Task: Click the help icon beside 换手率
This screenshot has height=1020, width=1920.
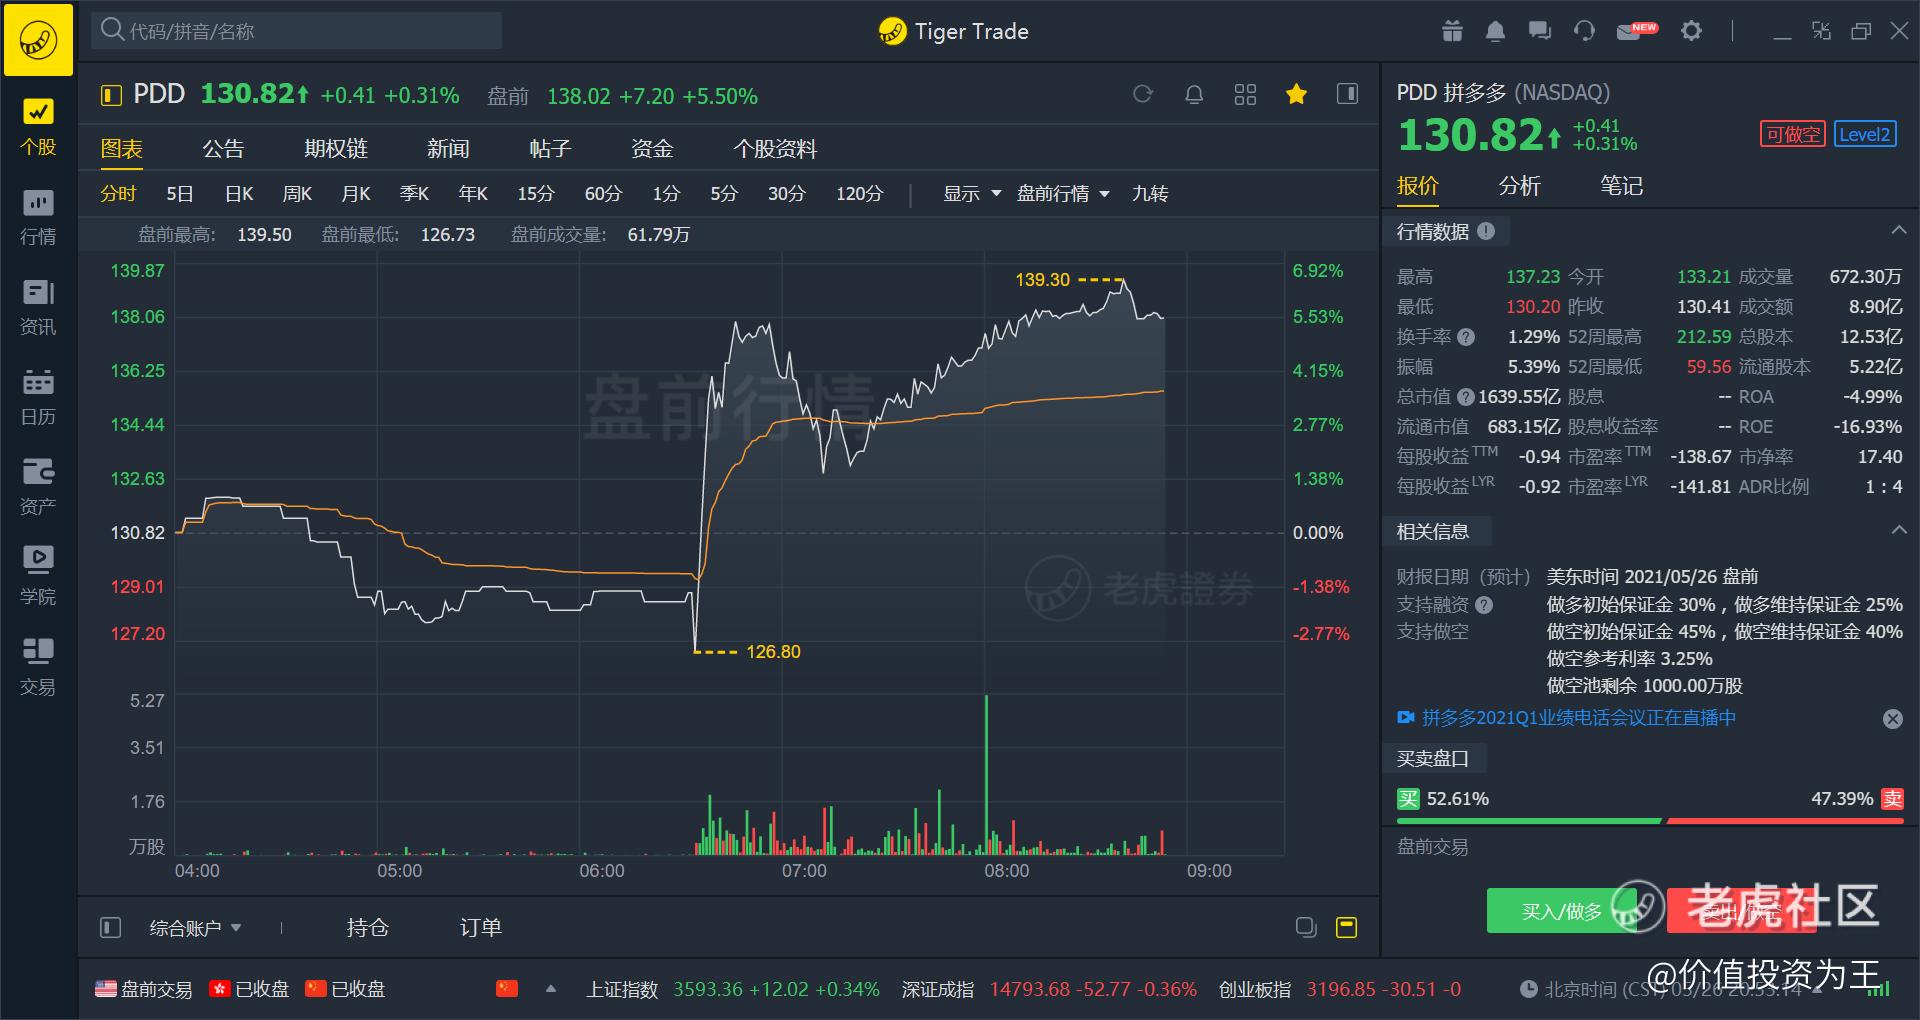Action: point(1466,337)
